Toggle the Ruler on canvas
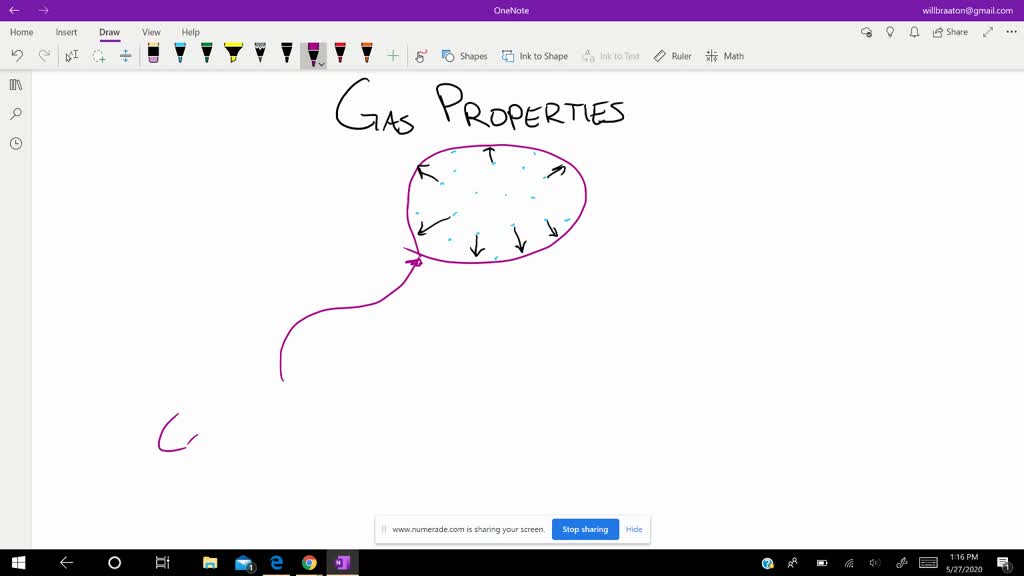 pyautogui.click(x=672, y=56)
